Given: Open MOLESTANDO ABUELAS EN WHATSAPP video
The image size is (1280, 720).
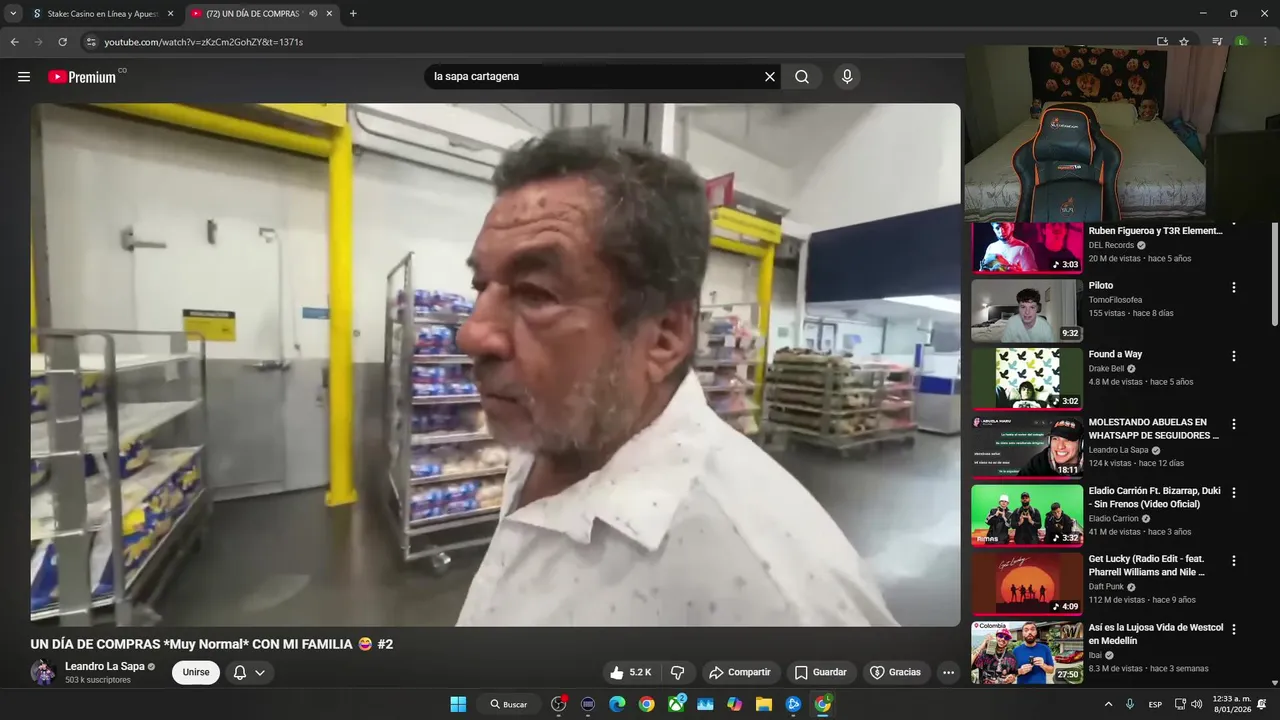Looking at the screenshot, I should [x=1154, y=429].
